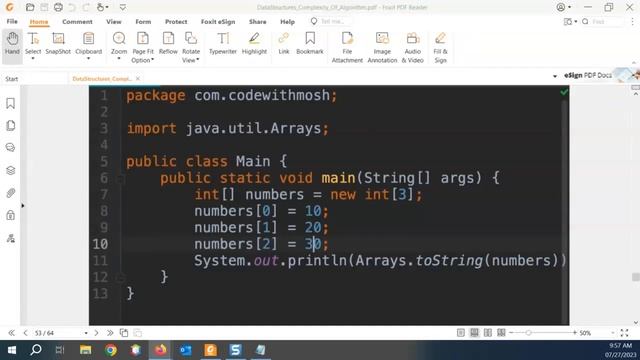Activate the SnapShot tool
The width and height of the screenshot is (640, 360).
[x=58, y=43]
